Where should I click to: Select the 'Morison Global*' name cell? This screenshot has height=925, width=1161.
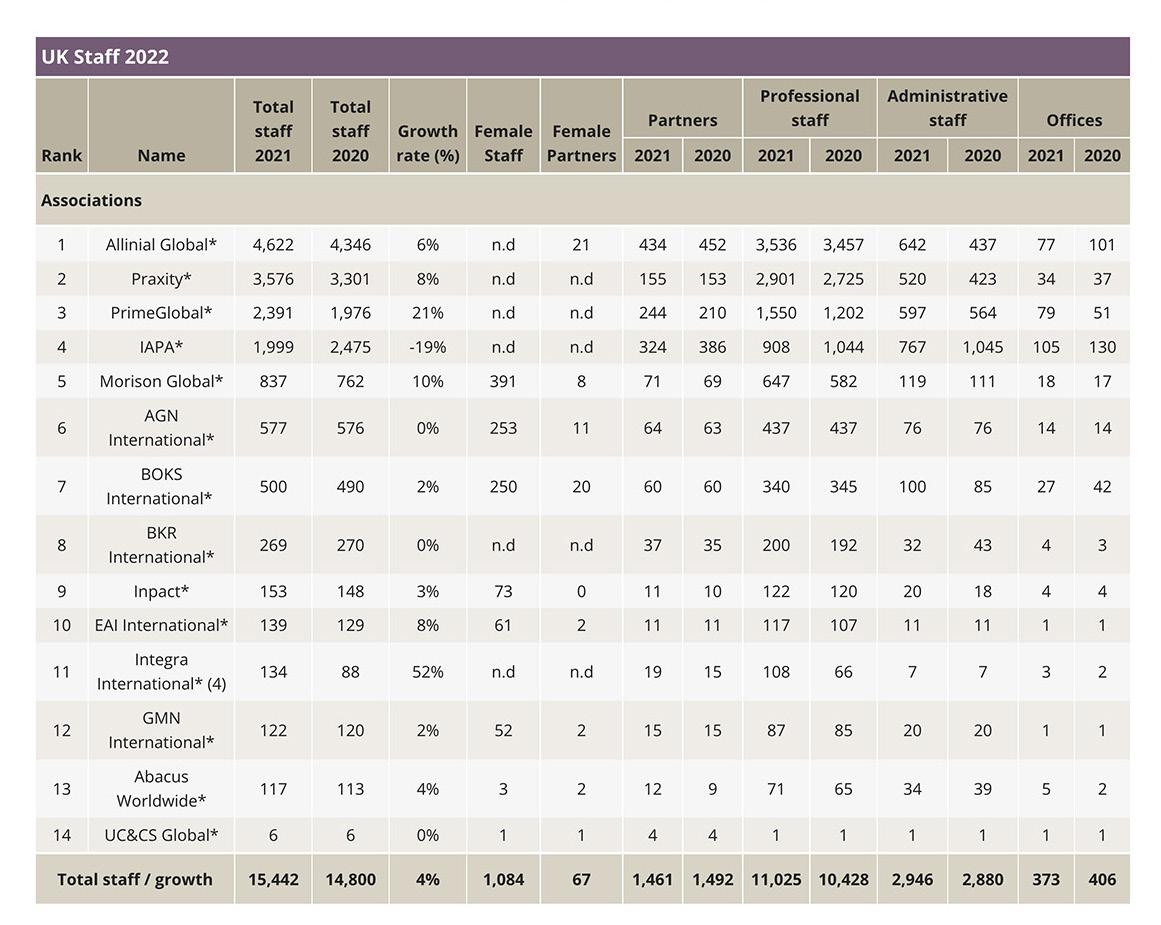click(x=161, y=381)
